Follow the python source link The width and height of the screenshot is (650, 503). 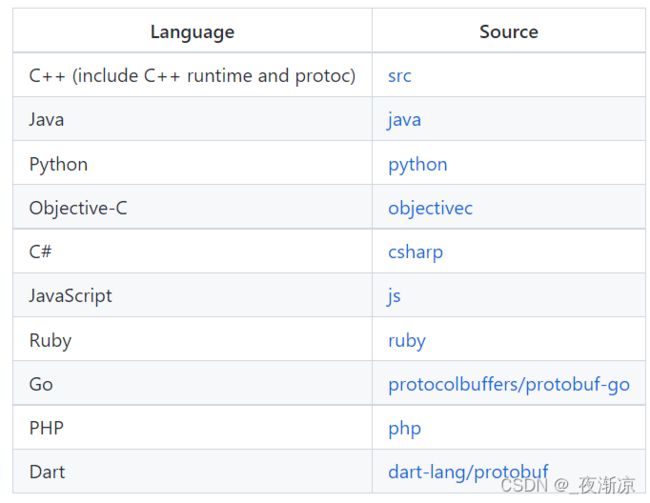coord(417,165)
